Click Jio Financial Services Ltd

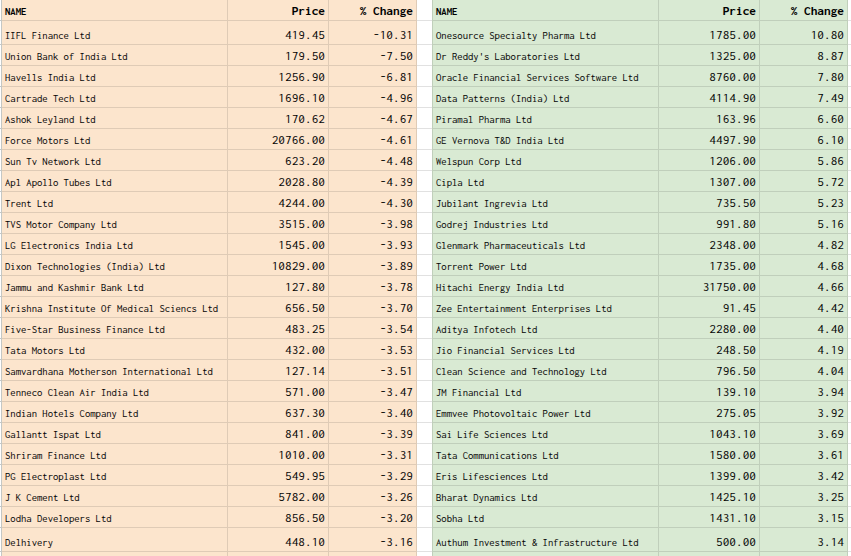point(505,351)
